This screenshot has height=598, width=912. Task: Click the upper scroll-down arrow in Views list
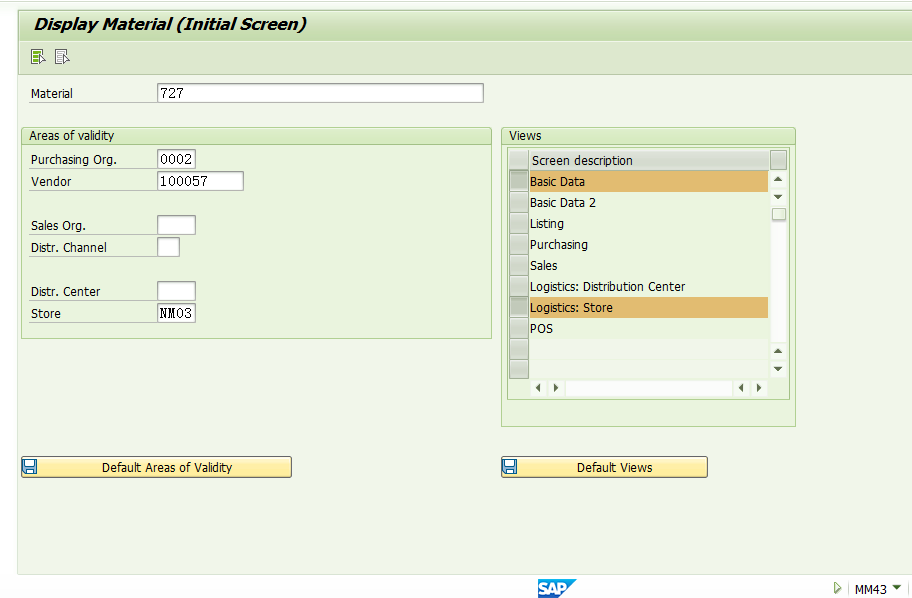pyautogui.click(x=778, y=197)
